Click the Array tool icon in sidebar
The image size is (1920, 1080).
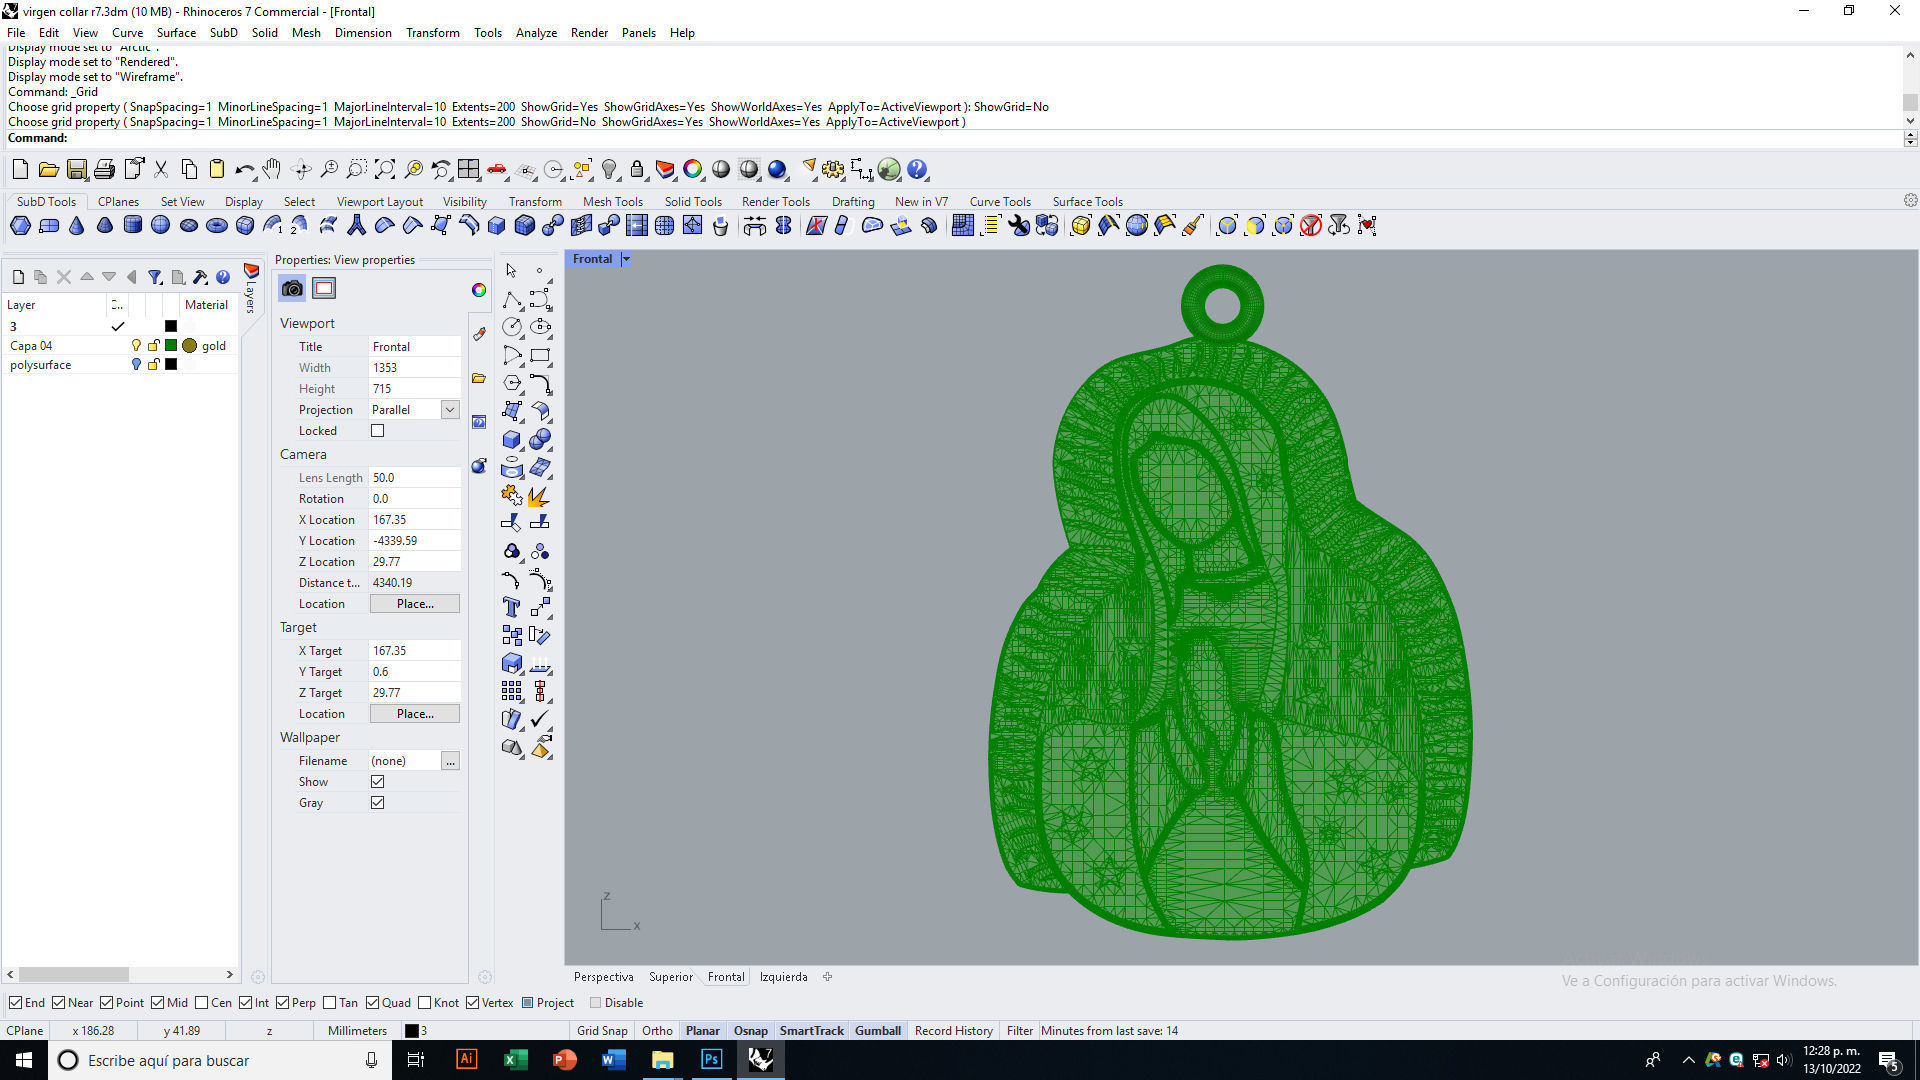coord(512,691)
